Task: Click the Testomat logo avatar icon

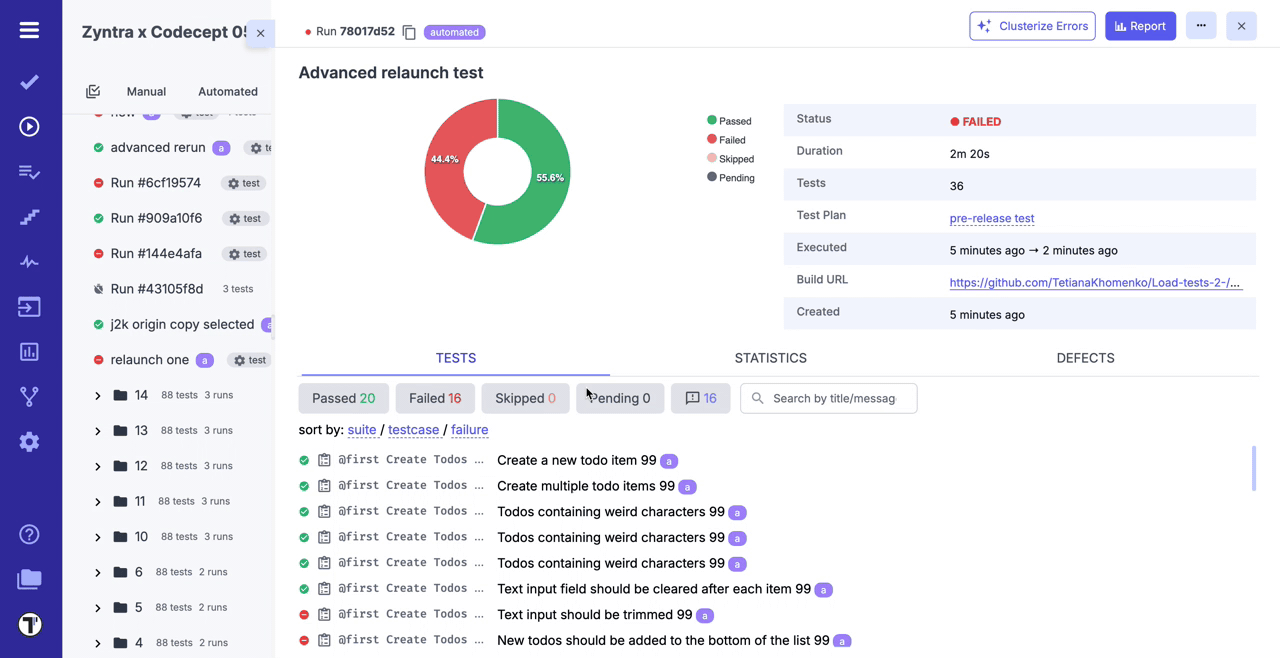Action: click(x=29, y=625)
